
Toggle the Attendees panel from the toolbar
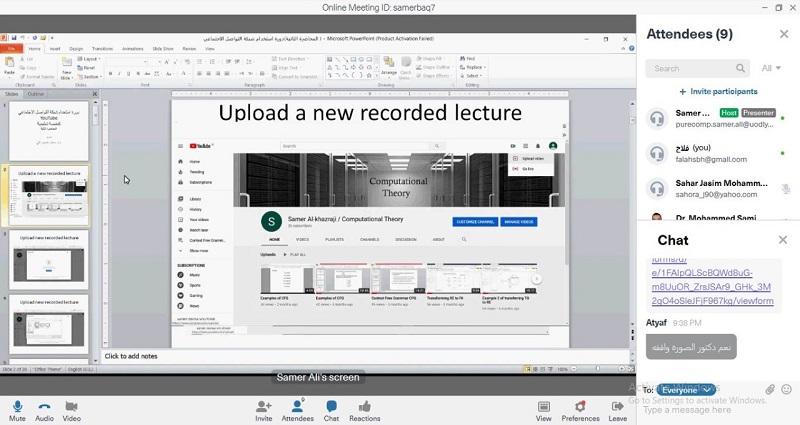point(297,411)
